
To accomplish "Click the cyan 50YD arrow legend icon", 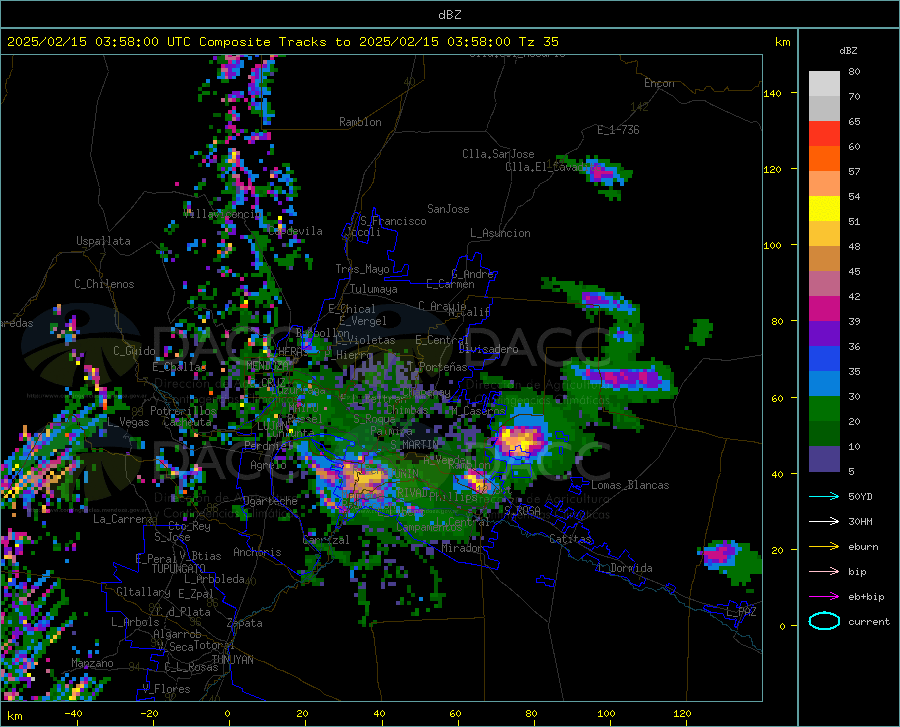I will [824, 496].
